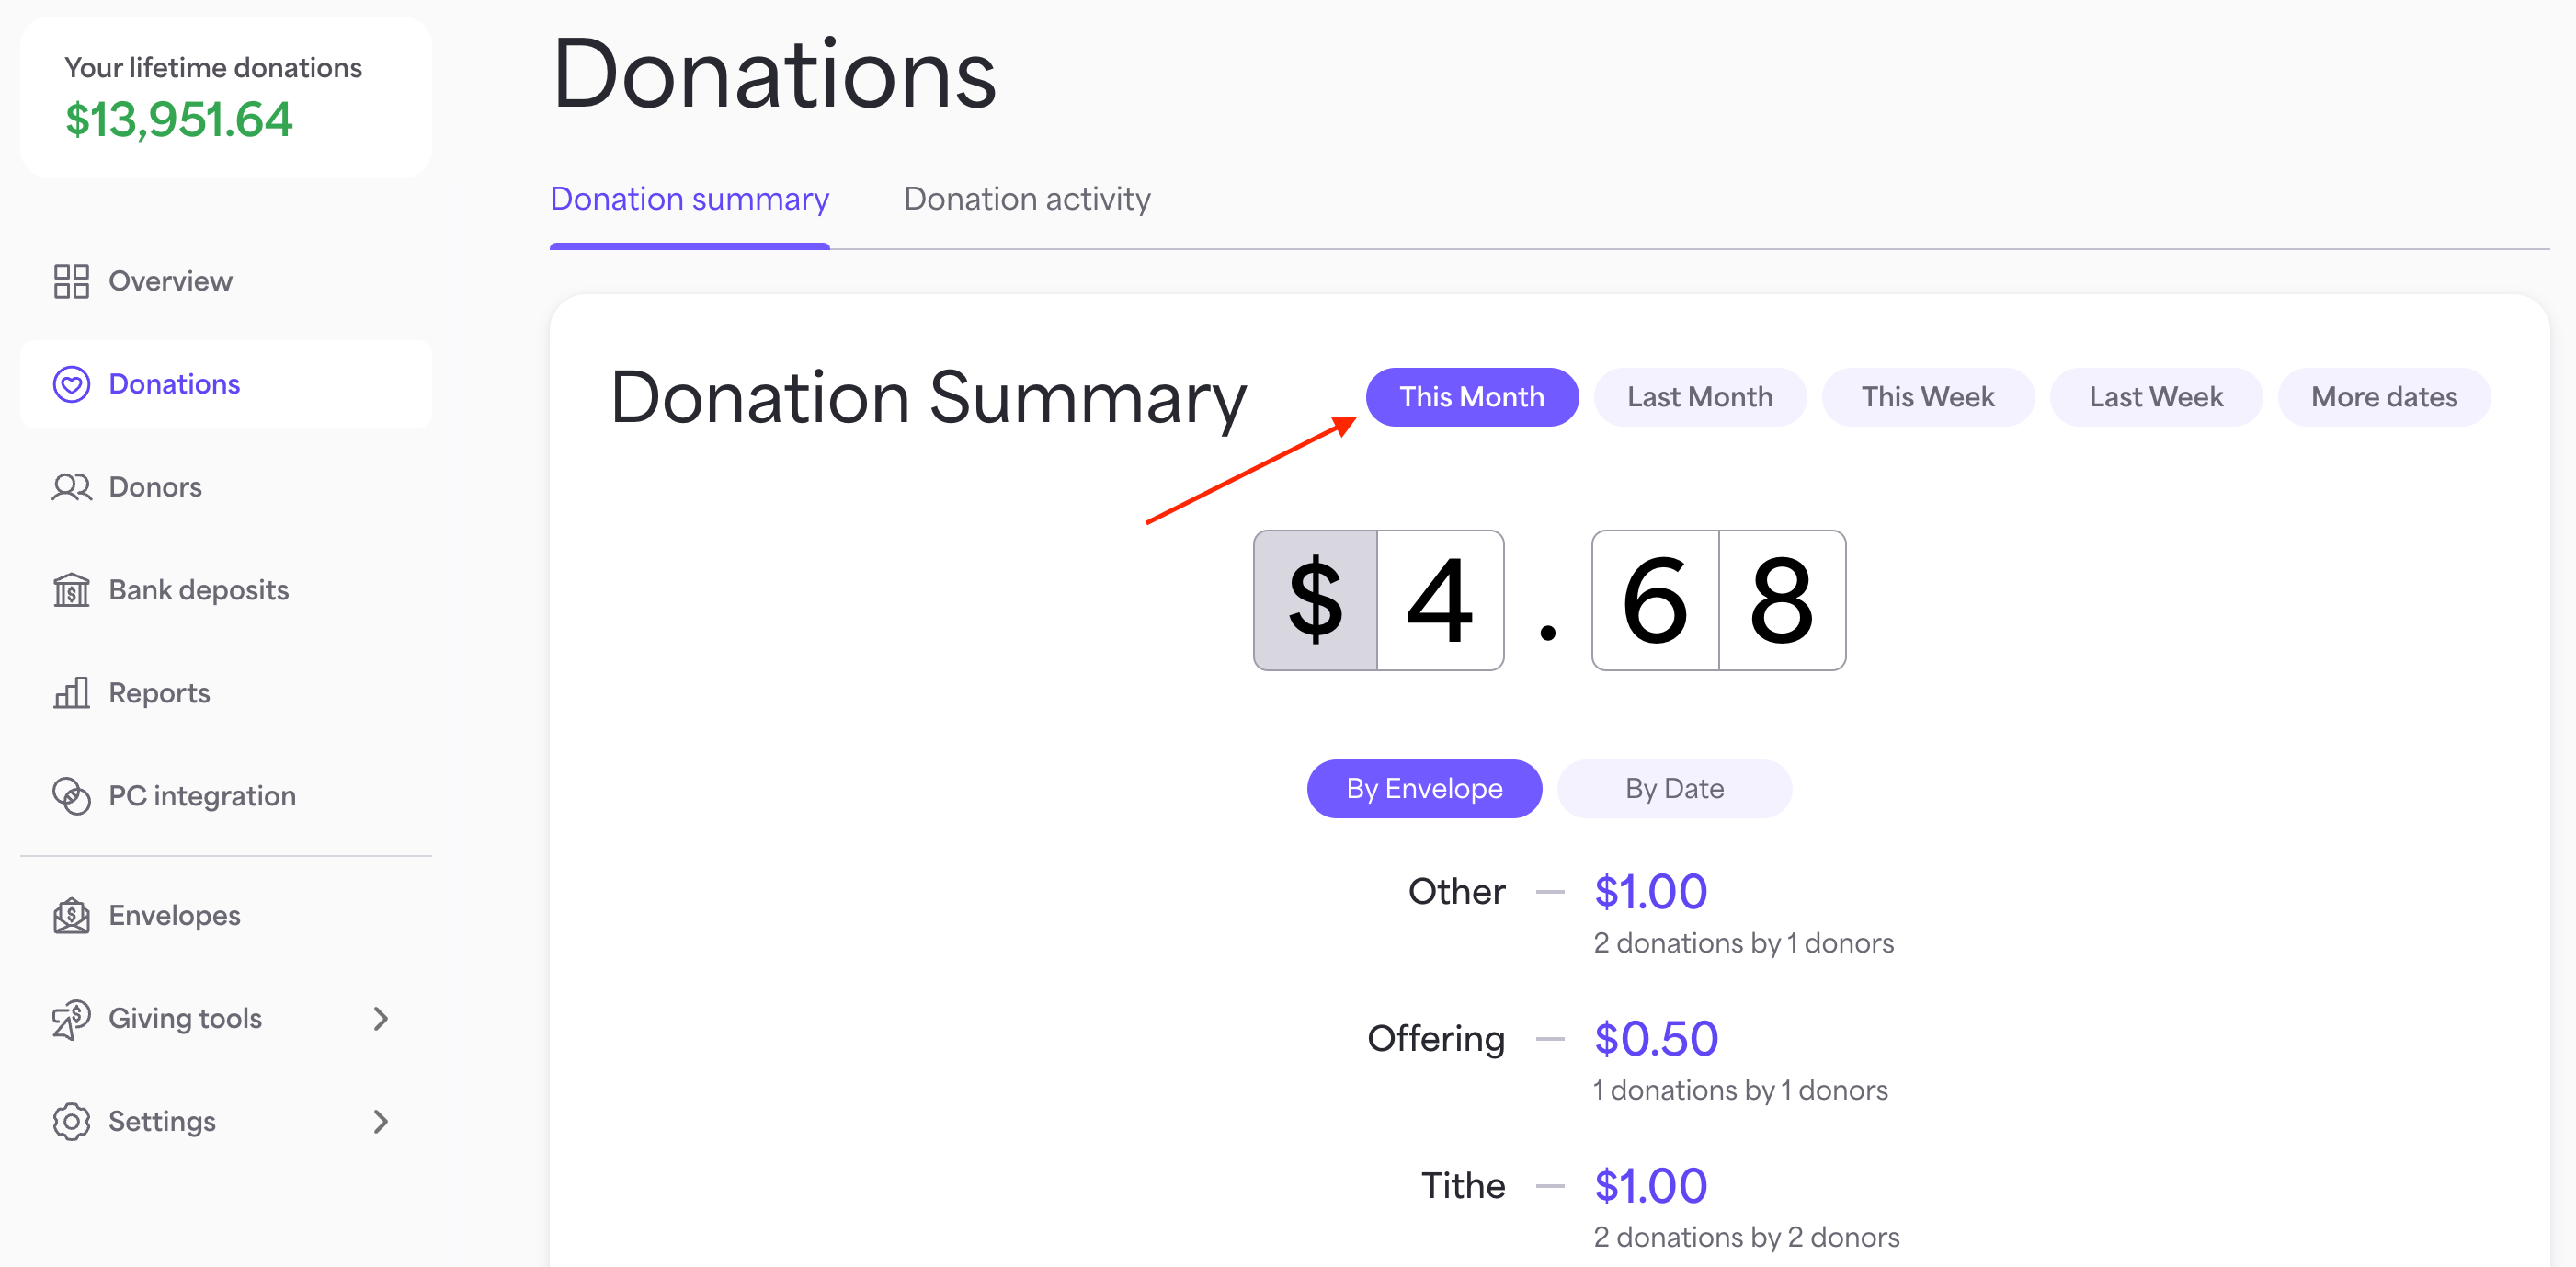Image resolution: width=2576 pixels, height=1267 pixels.
Task: Switch to the Donation activity tab
Action: click(1027, 199)
